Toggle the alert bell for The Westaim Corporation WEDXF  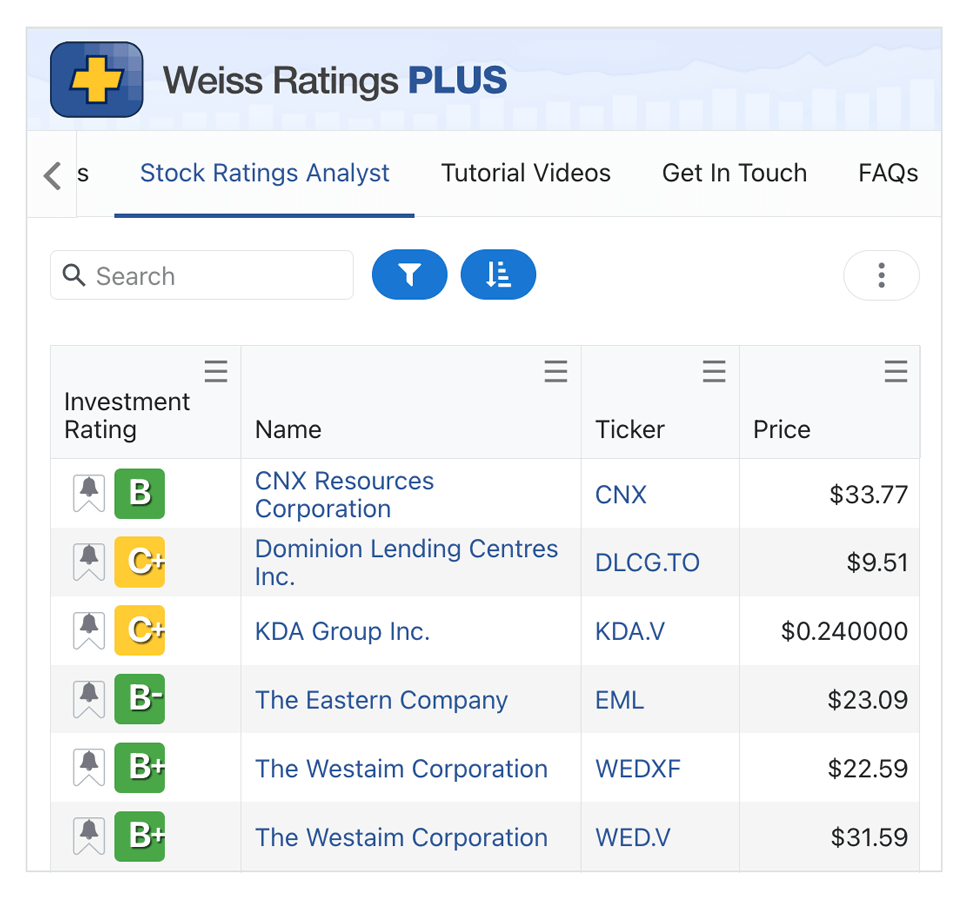[88, 768]
